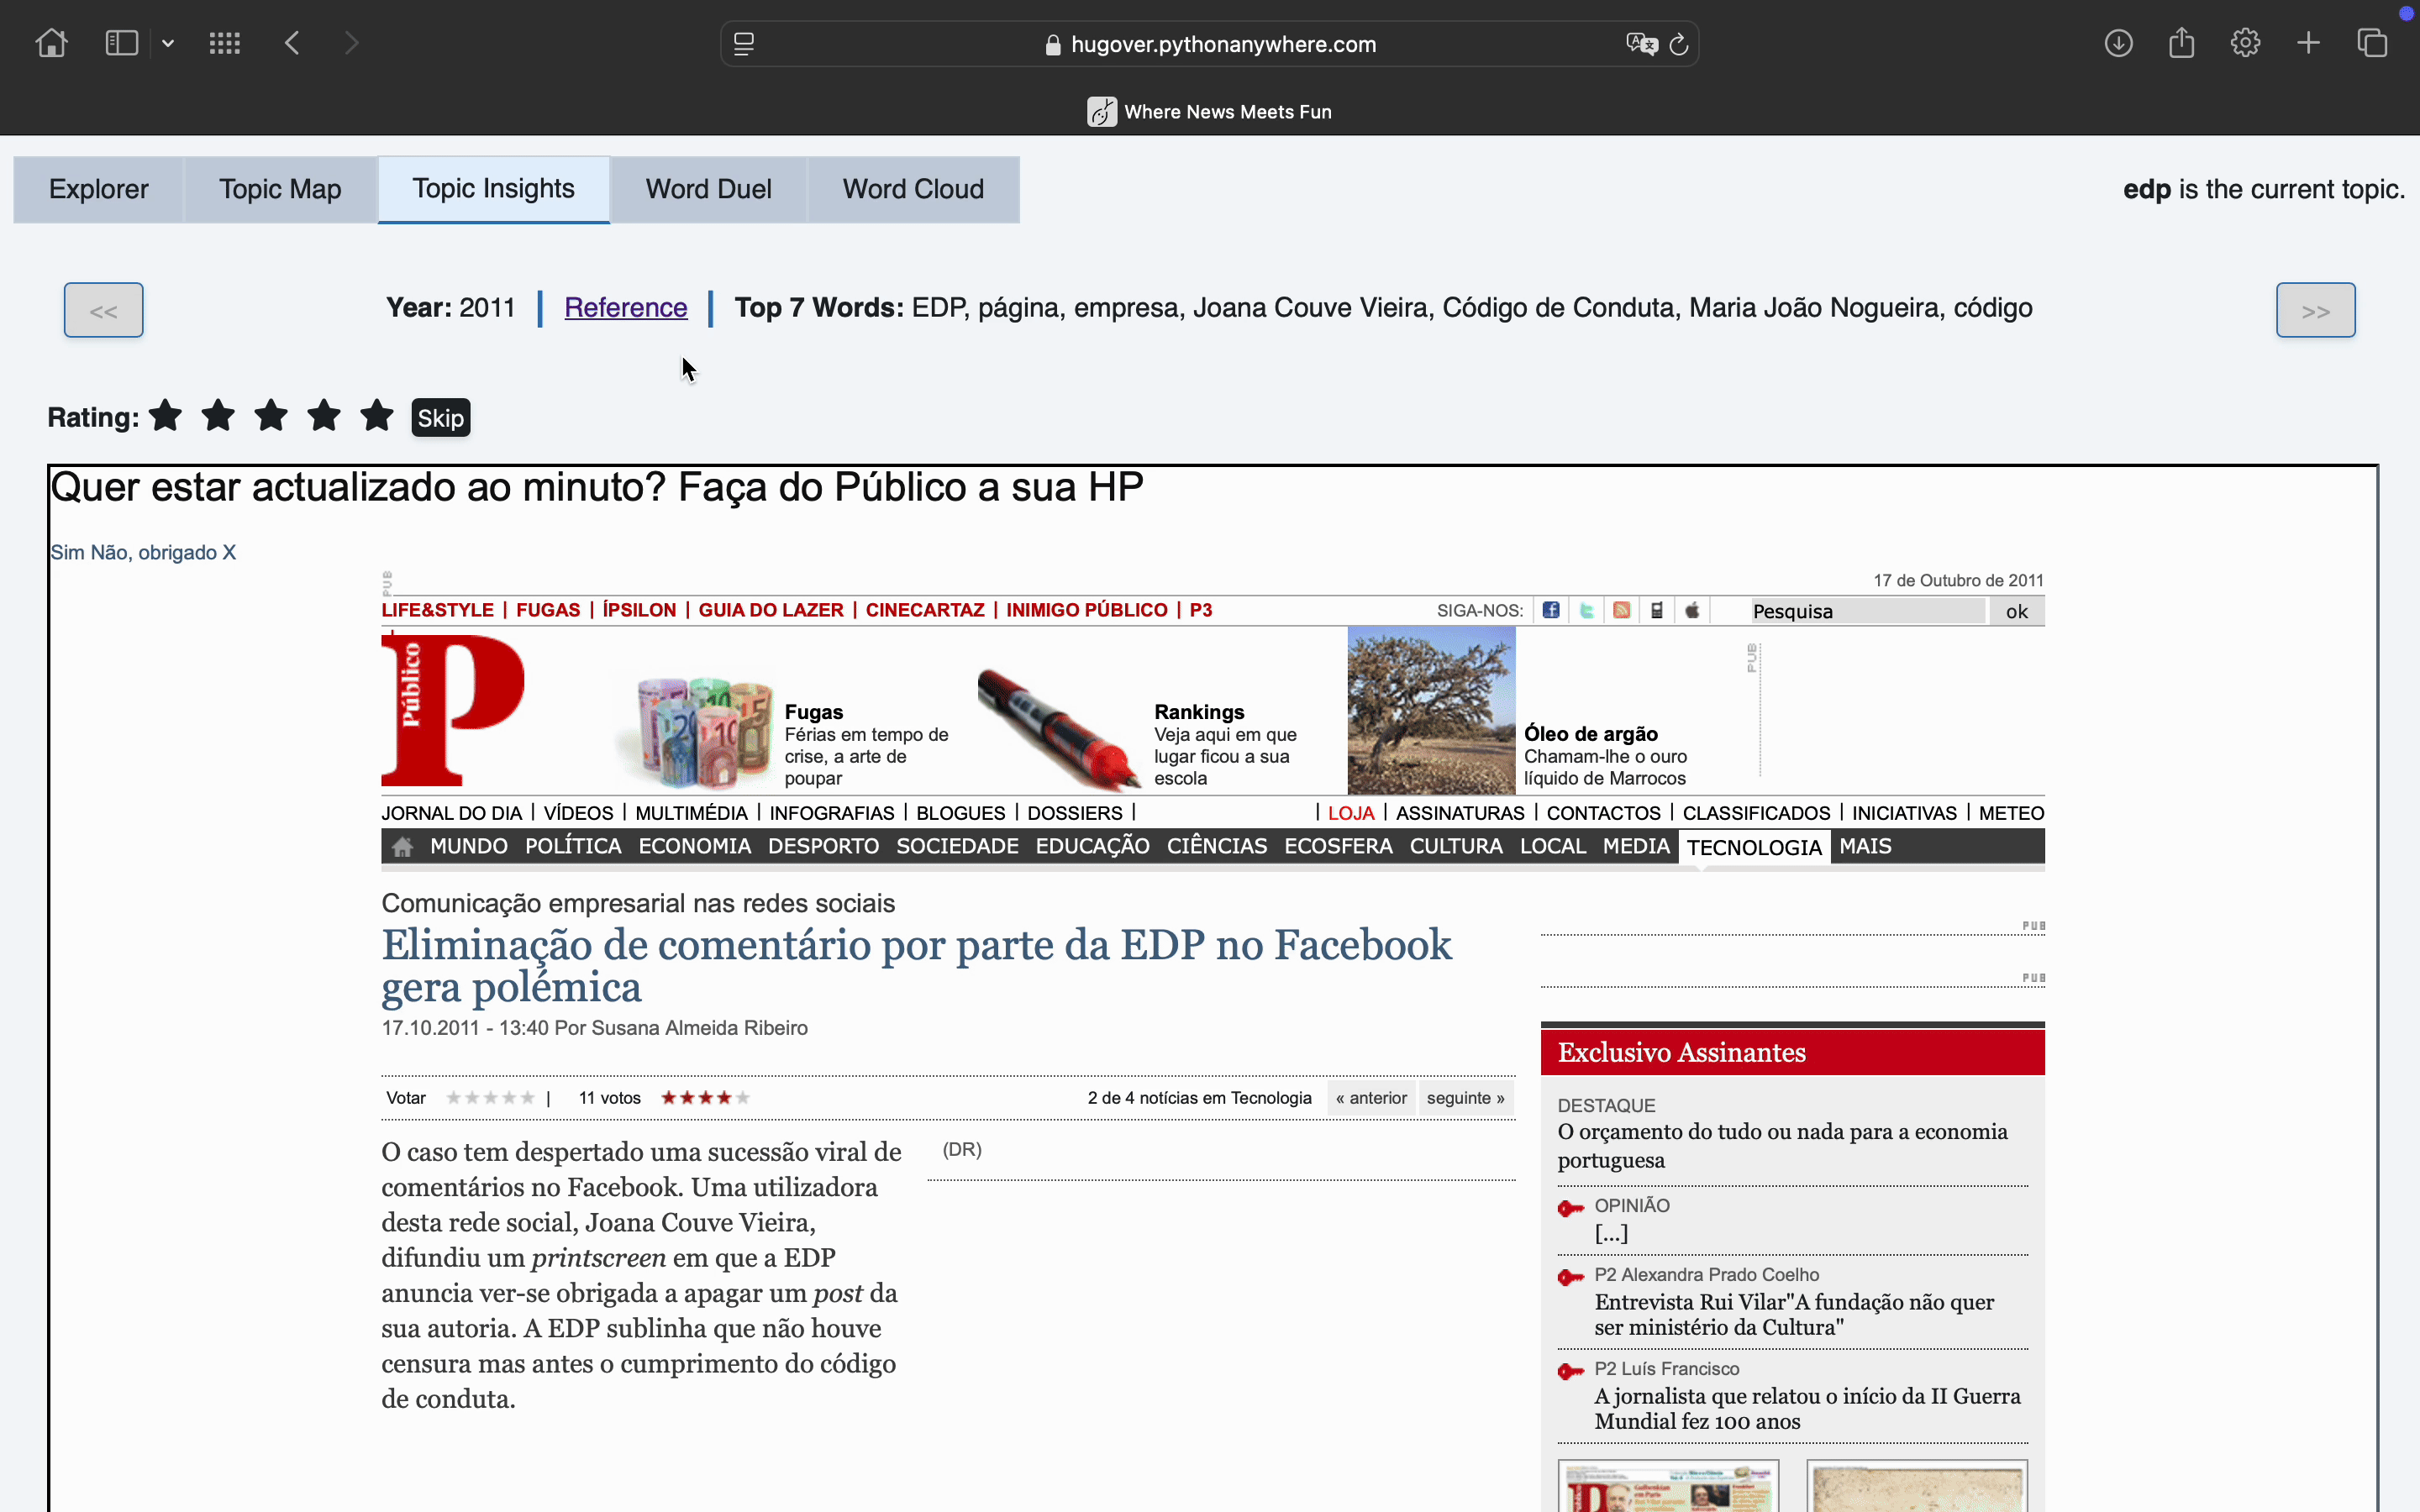Reload the page with refresh icon

tap(1679, 44)
